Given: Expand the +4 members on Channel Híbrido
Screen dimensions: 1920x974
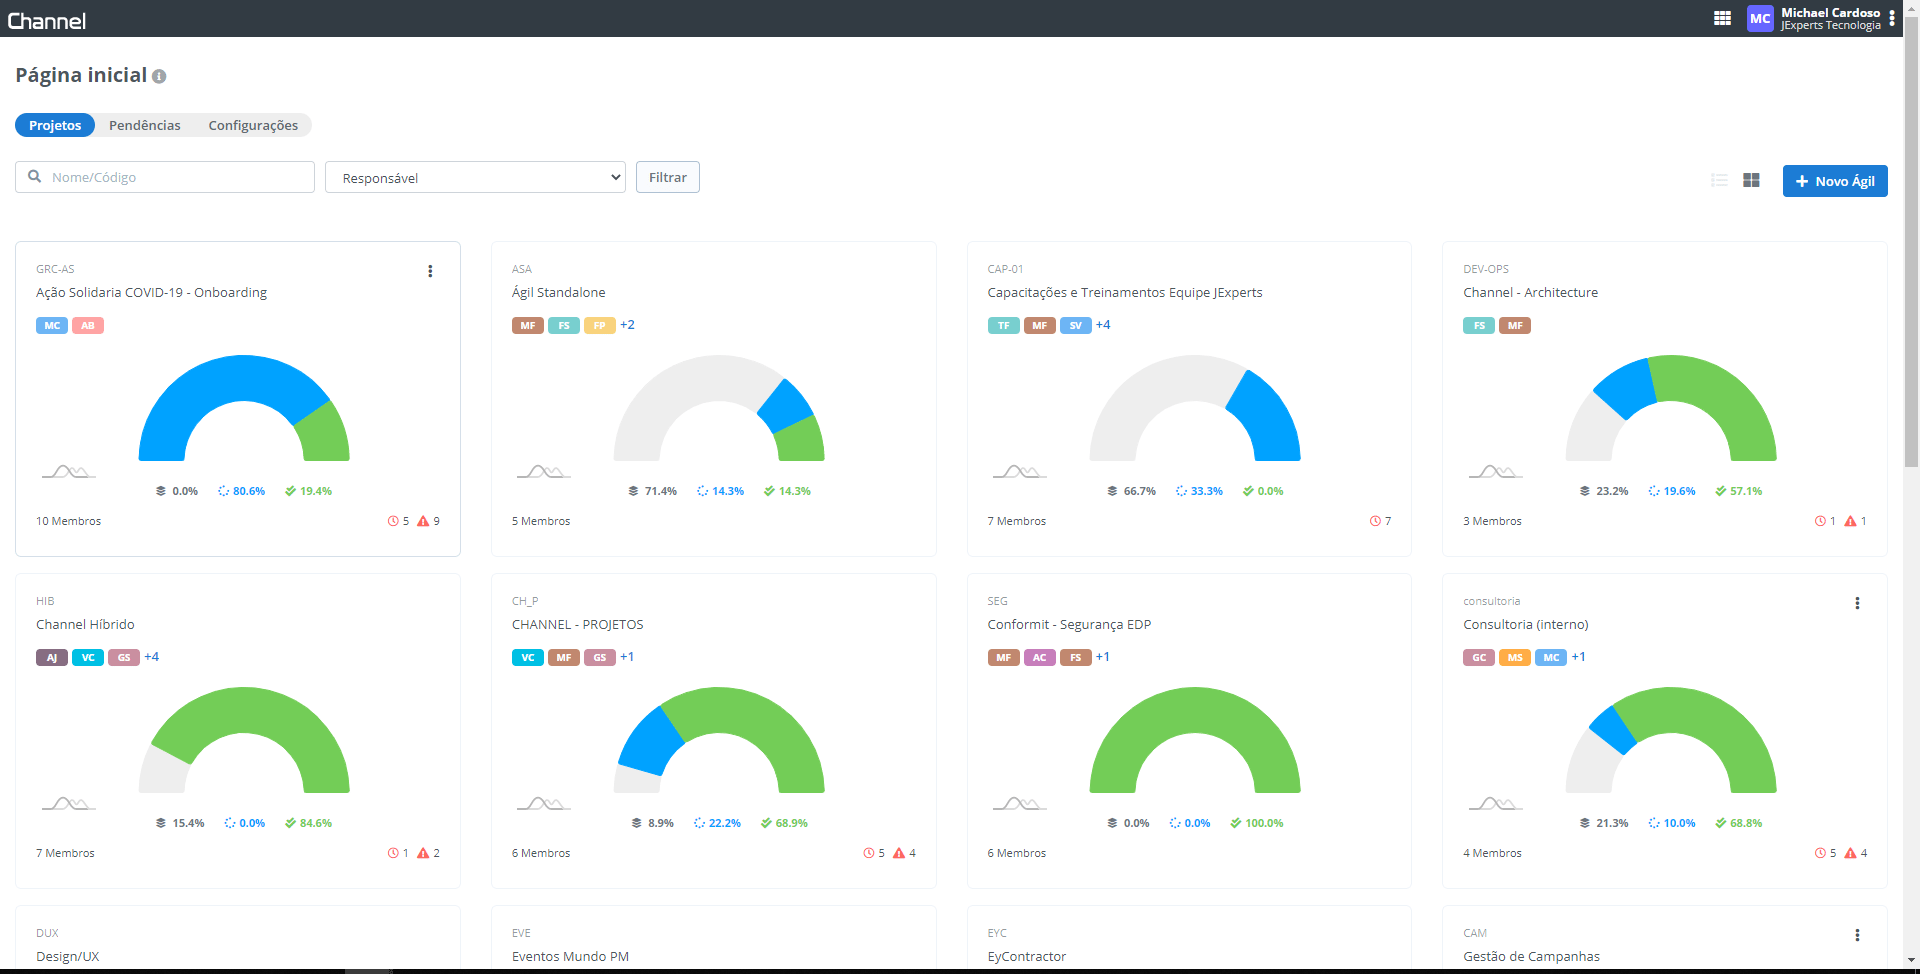Looking at the screenshot, I should 152,657.
